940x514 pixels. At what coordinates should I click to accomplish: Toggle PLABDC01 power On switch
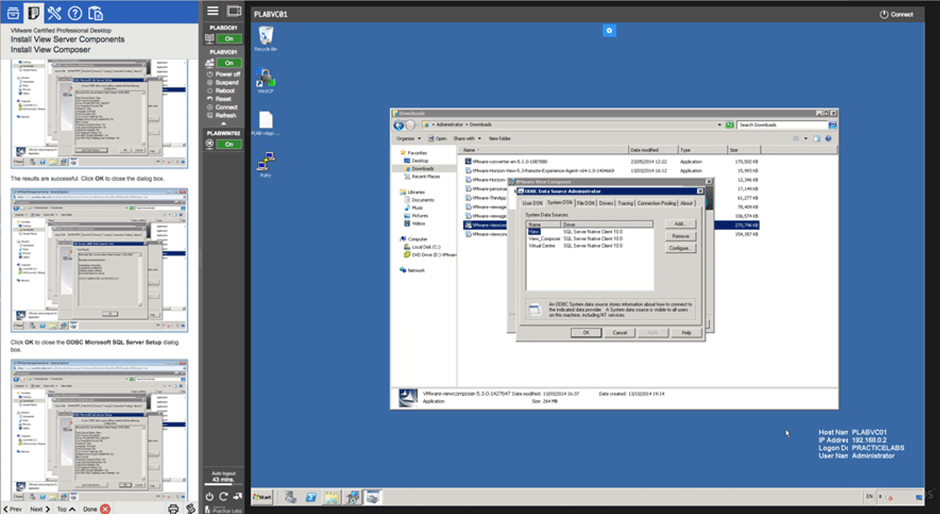tap(229, 38)
